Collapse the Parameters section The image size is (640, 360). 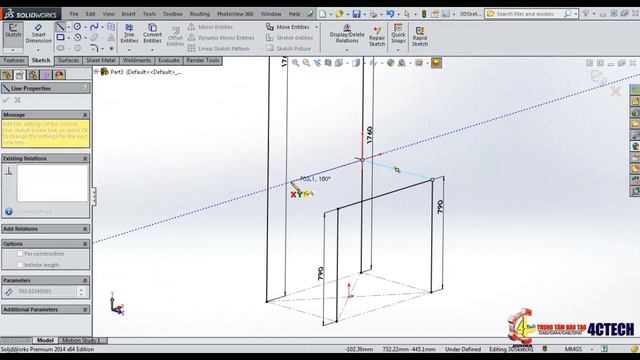(x=85, y=280)
